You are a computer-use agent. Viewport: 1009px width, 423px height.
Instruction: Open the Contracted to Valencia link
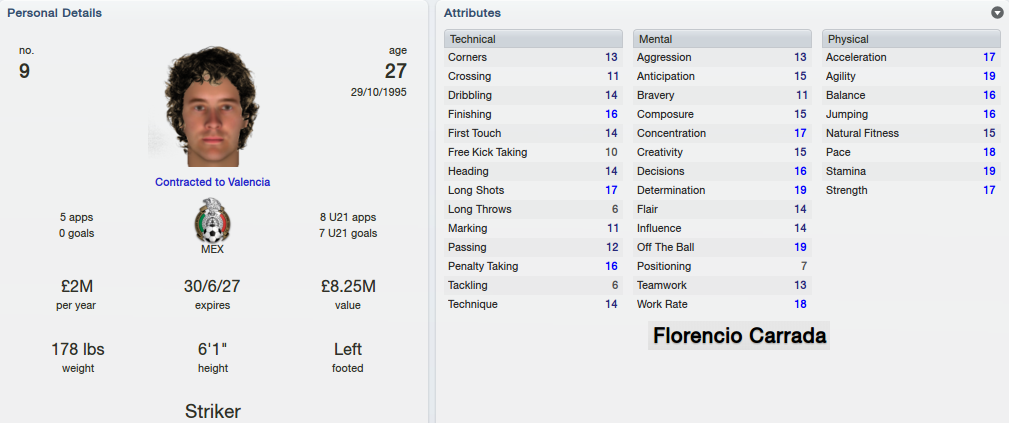point(212,182)
